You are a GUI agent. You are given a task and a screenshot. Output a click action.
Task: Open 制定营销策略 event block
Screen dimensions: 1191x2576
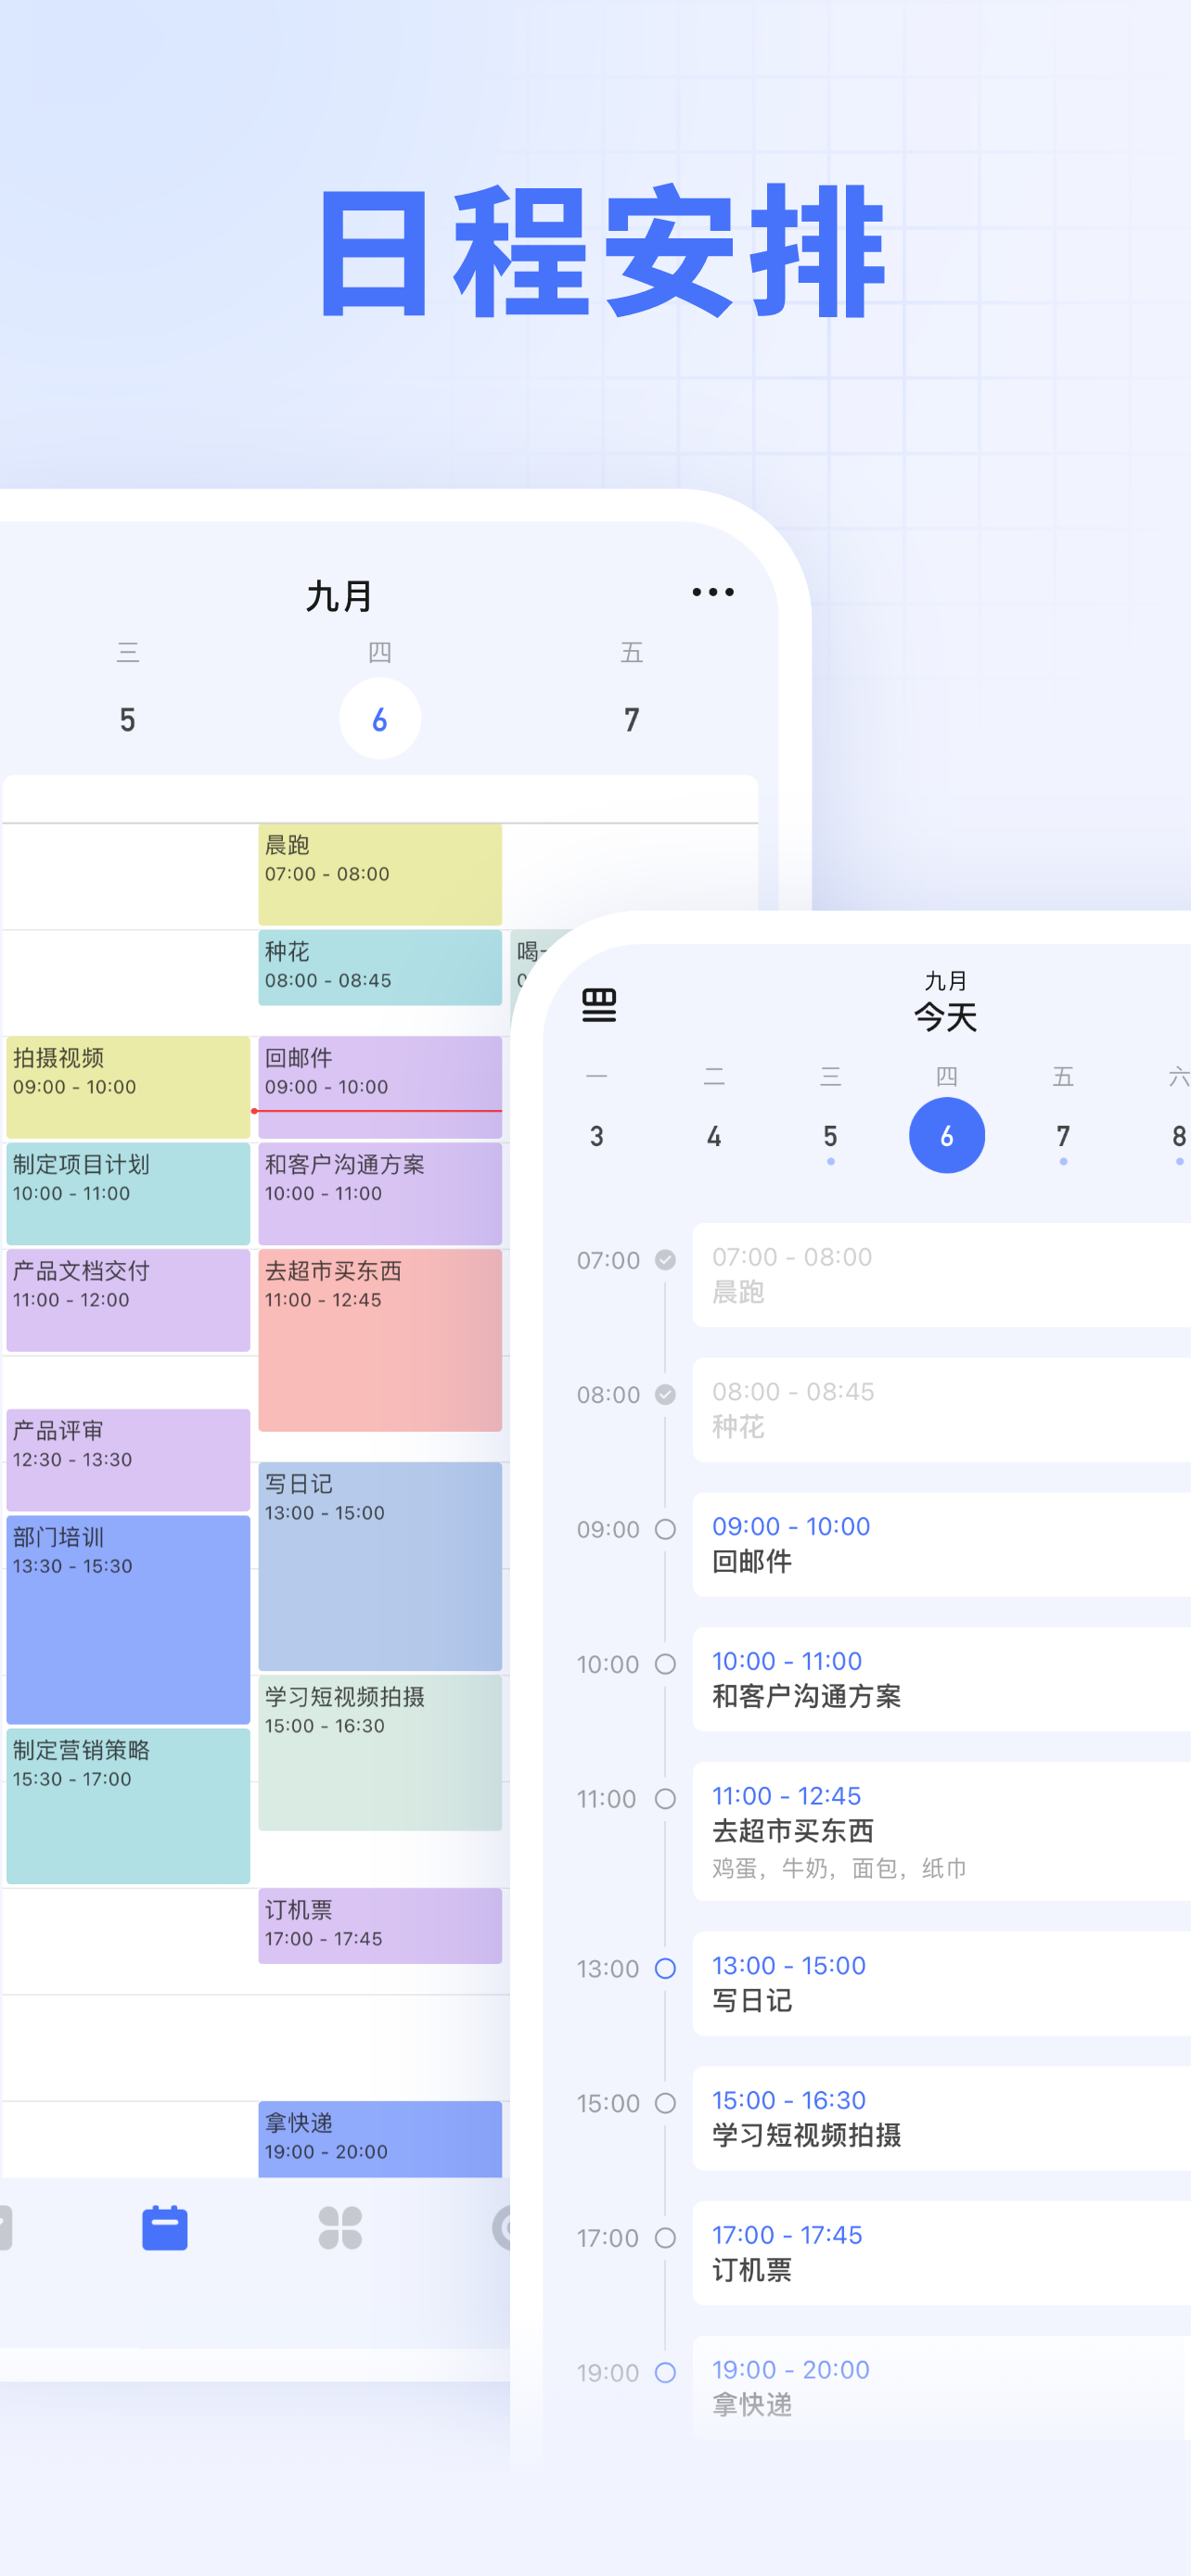coord(128,1806)
